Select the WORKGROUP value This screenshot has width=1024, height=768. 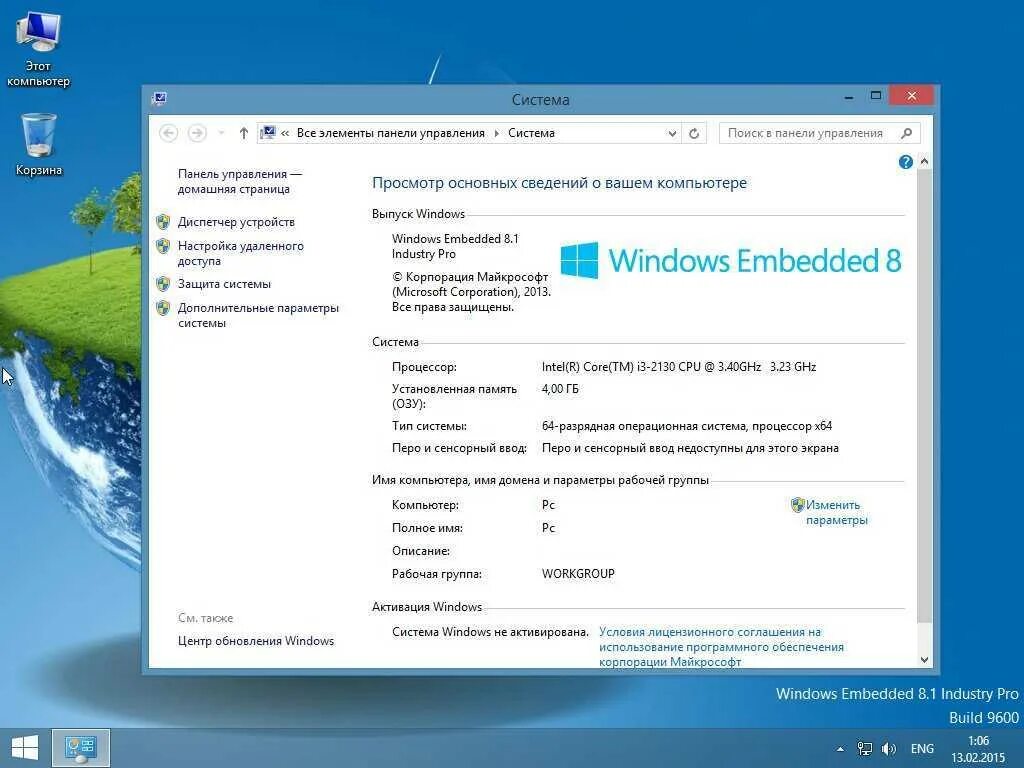pyautogui.click(x=578, y=574)
